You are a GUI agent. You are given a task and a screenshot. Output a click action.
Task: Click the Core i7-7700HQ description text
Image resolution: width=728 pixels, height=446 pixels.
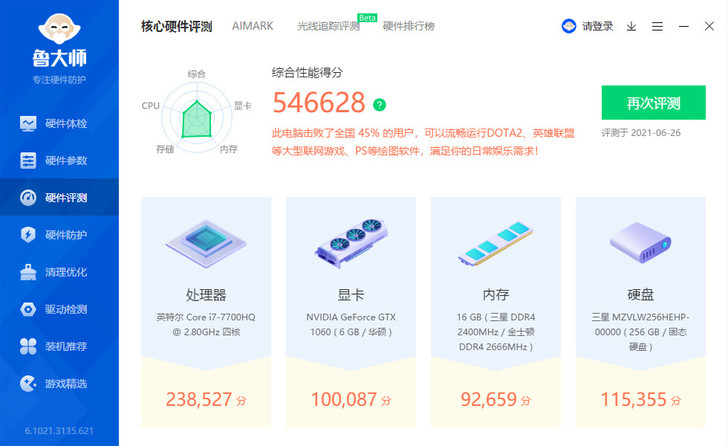(206, 324)
